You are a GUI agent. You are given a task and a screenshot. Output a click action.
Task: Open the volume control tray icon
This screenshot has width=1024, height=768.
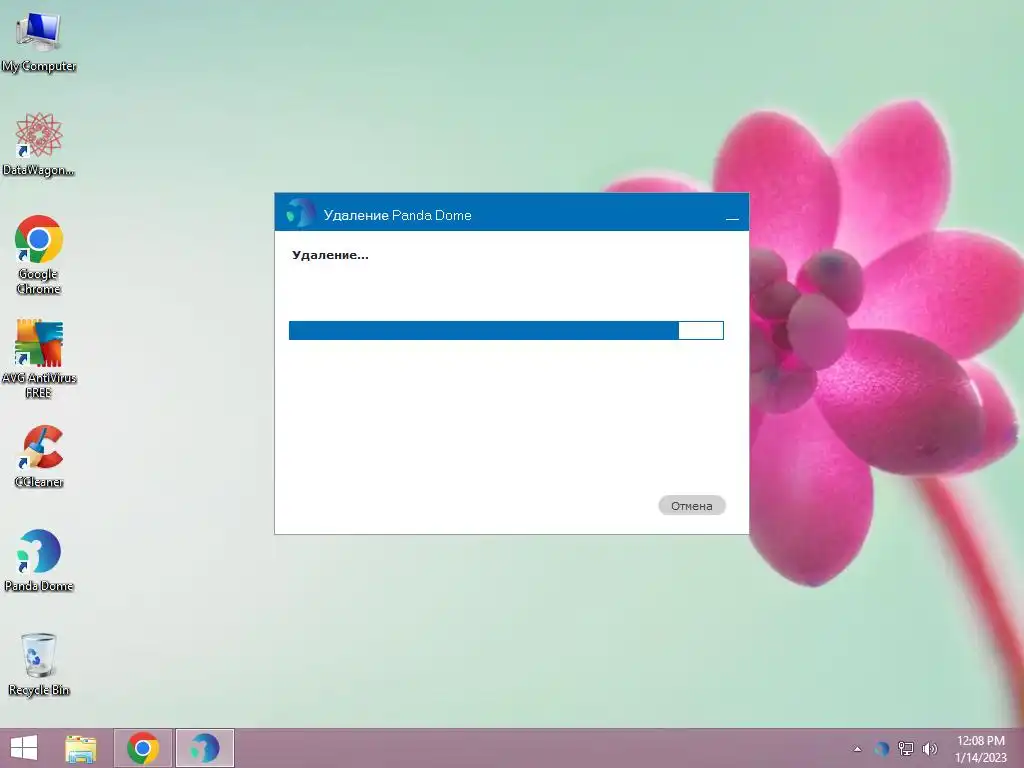click(929, 748)
